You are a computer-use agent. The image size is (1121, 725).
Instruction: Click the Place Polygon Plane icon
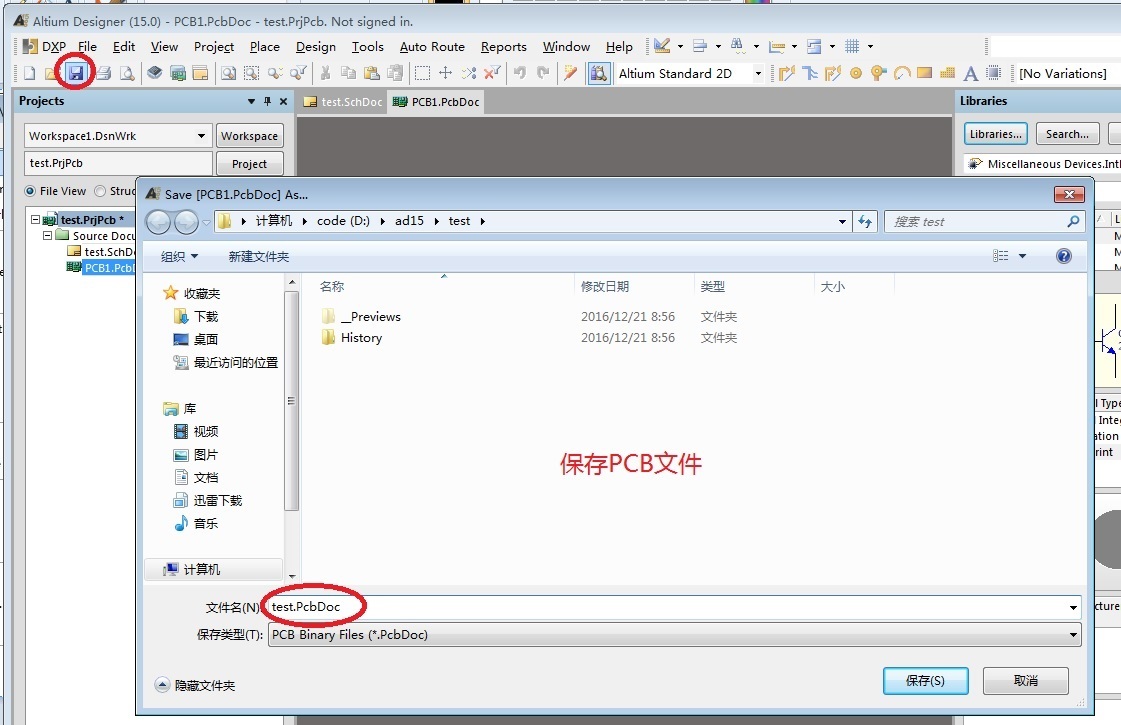[x=947, y=73]
